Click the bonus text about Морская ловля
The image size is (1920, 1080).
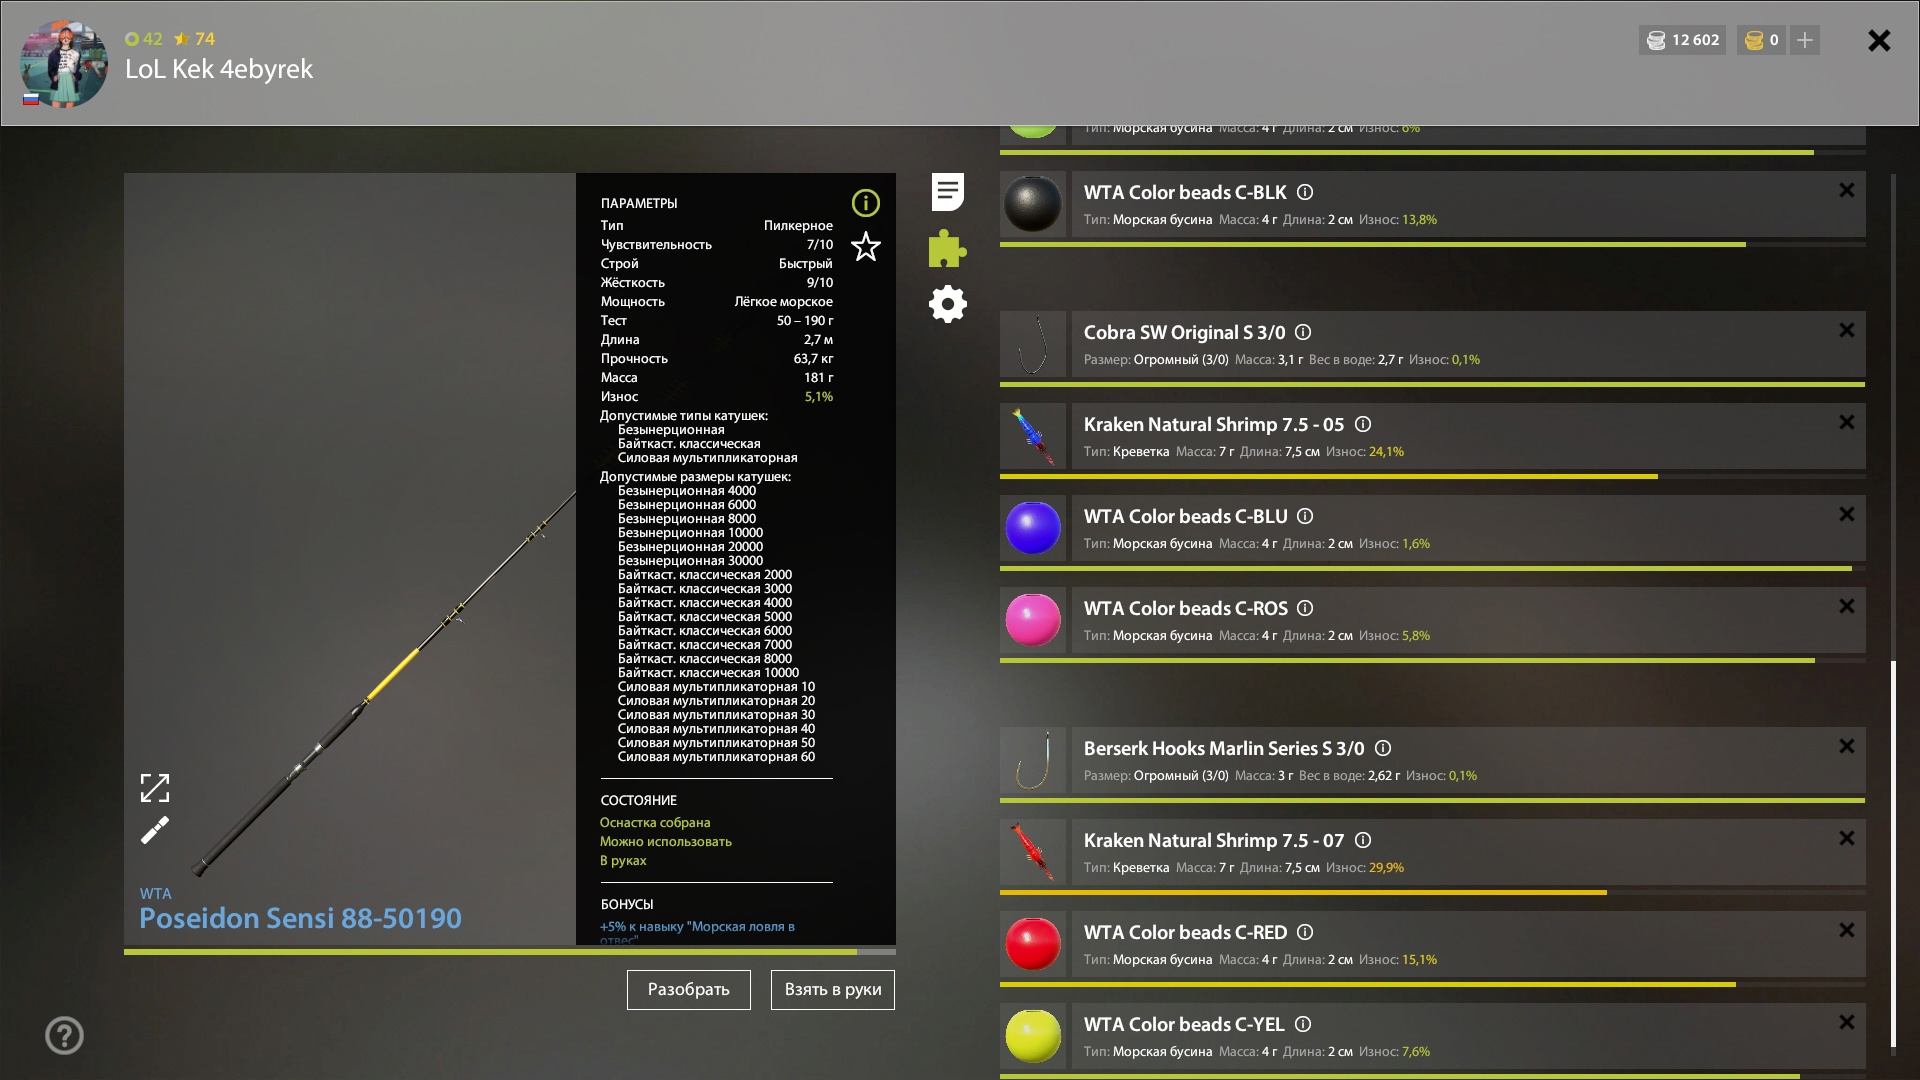(x=697, y=932)
